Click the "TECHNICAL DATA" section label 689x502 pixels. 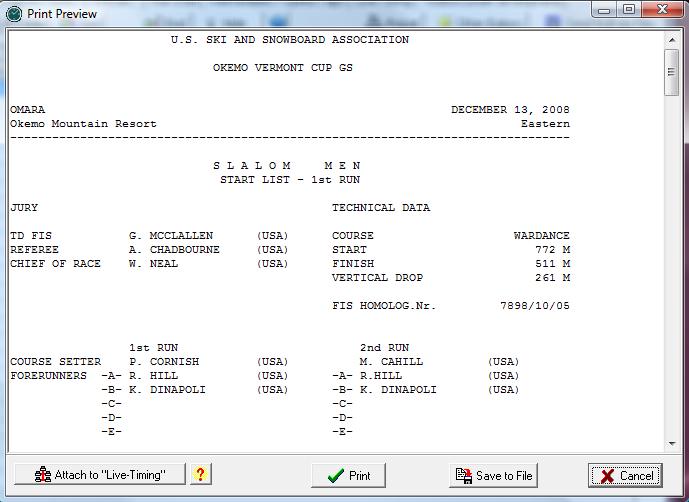click(381, 207)
